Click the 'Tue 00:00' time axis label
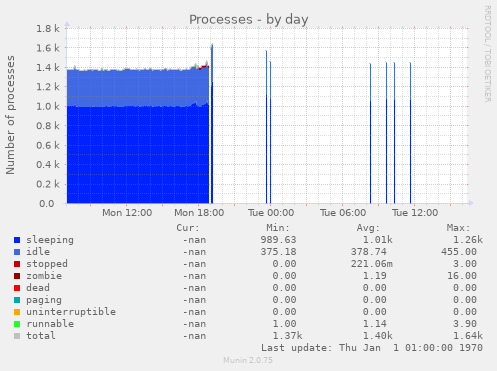 (x=271, y=213)
